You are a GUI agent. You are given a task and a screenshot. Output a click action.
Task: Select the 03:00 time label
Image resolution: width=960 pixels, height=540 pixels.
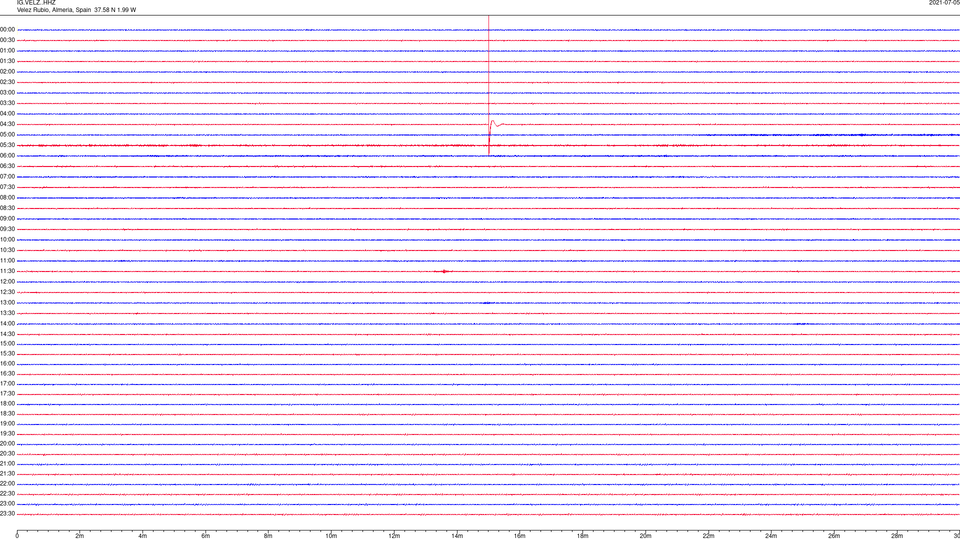[x=7, y=92]
